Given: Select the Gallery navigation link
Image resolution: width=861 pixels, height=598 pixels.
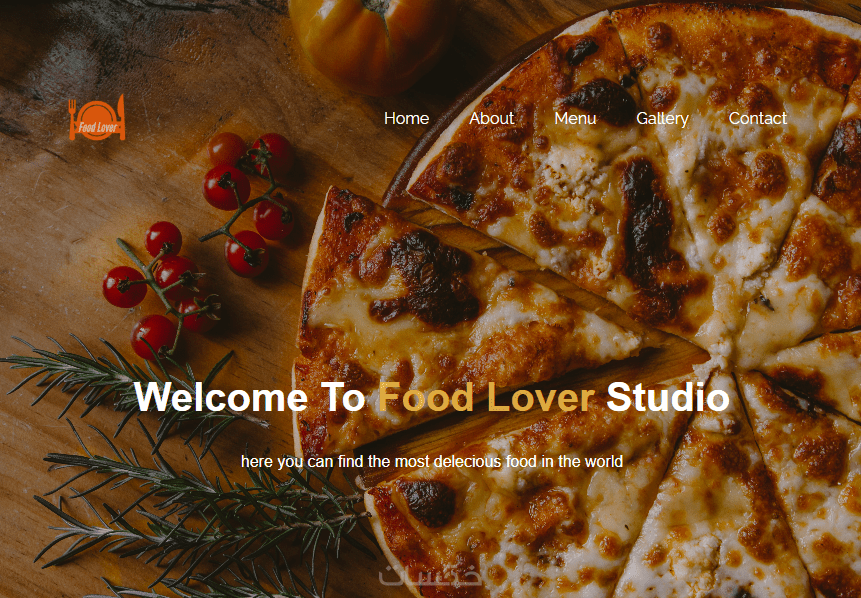Looking at the screenshot, I should click(x=662, y=119).
